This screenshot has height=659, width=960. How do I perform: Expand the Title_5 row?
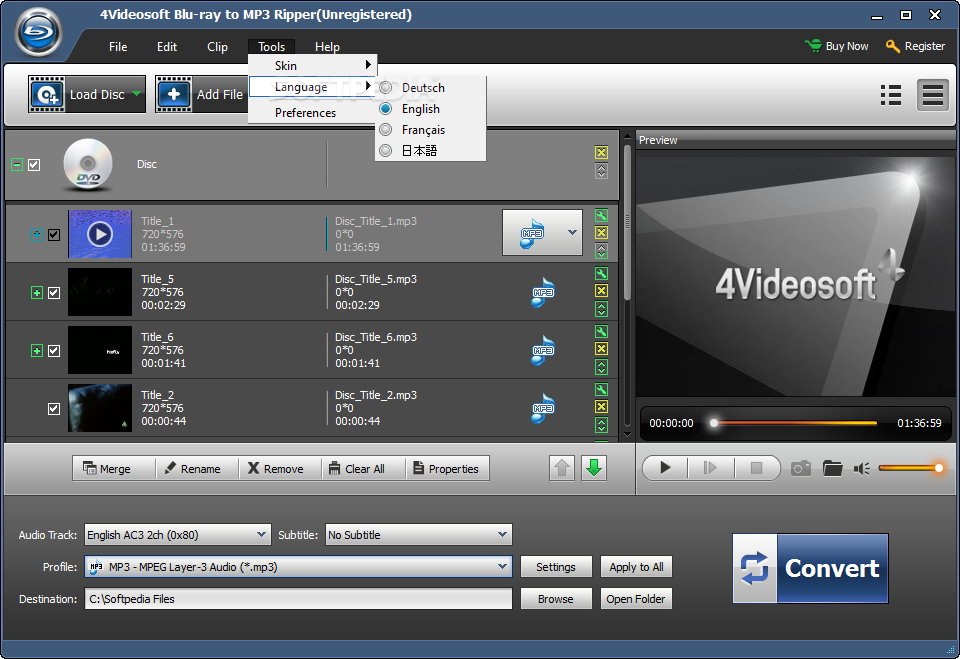coord(37,293)
